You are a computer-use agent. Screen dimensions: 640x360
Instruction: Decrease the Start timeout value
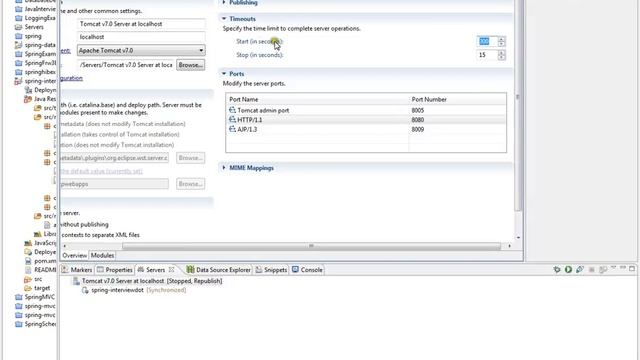[501, 44]
